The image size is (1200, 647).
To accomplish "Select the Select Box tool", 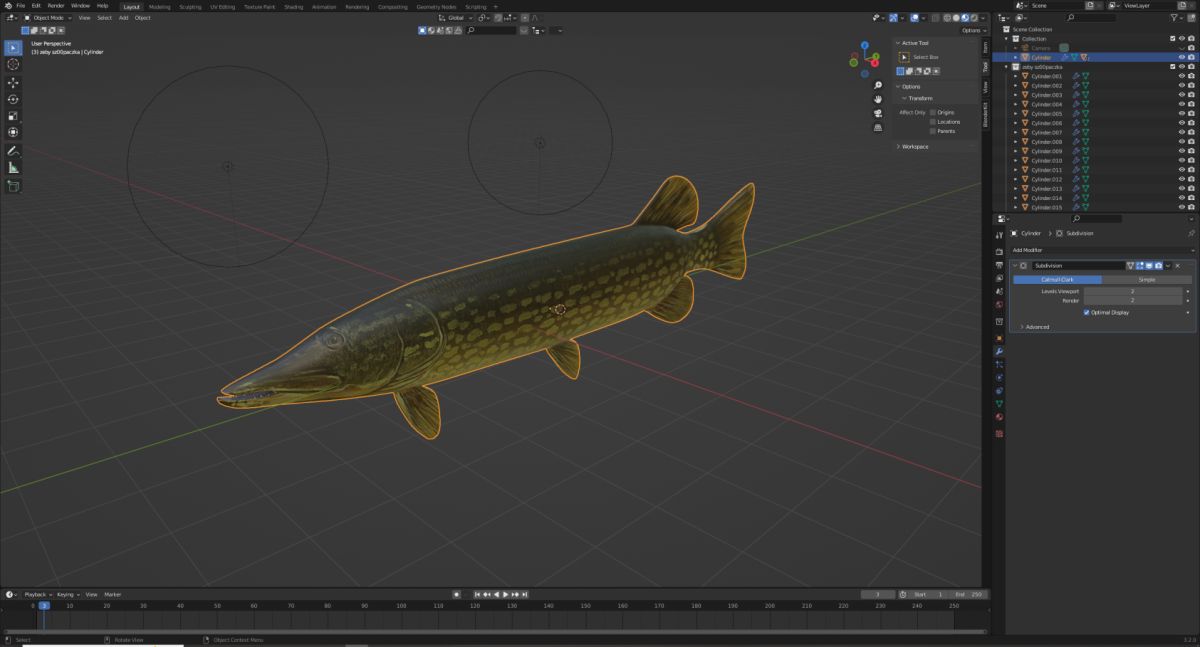I will (x=14, y=48).
